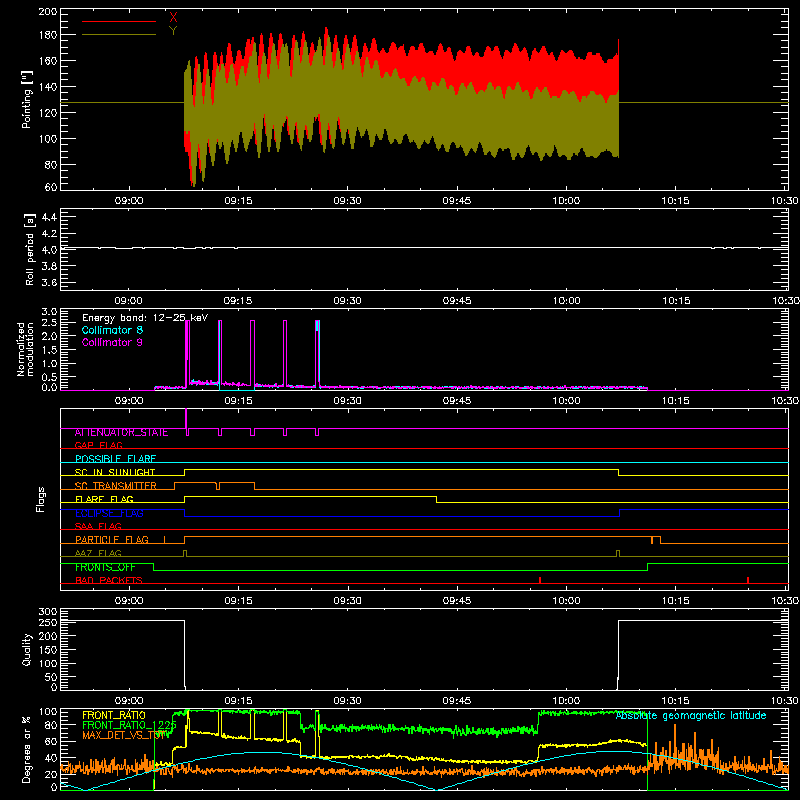Viewport: 800px width, 800px height.
Task: Click the Roll period axis label
Action: 29,249
